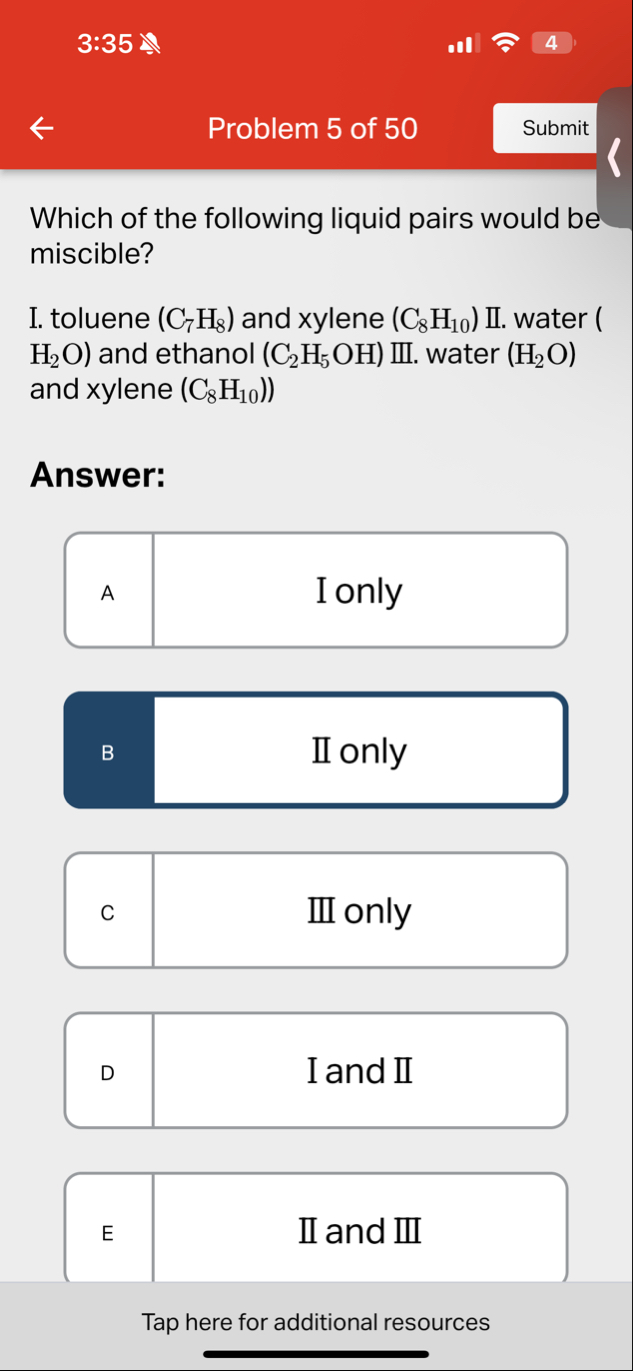Click the Wi-Fi icon in the status bar
Viewport: 633px width, 1371px height.
pos(506,42)
